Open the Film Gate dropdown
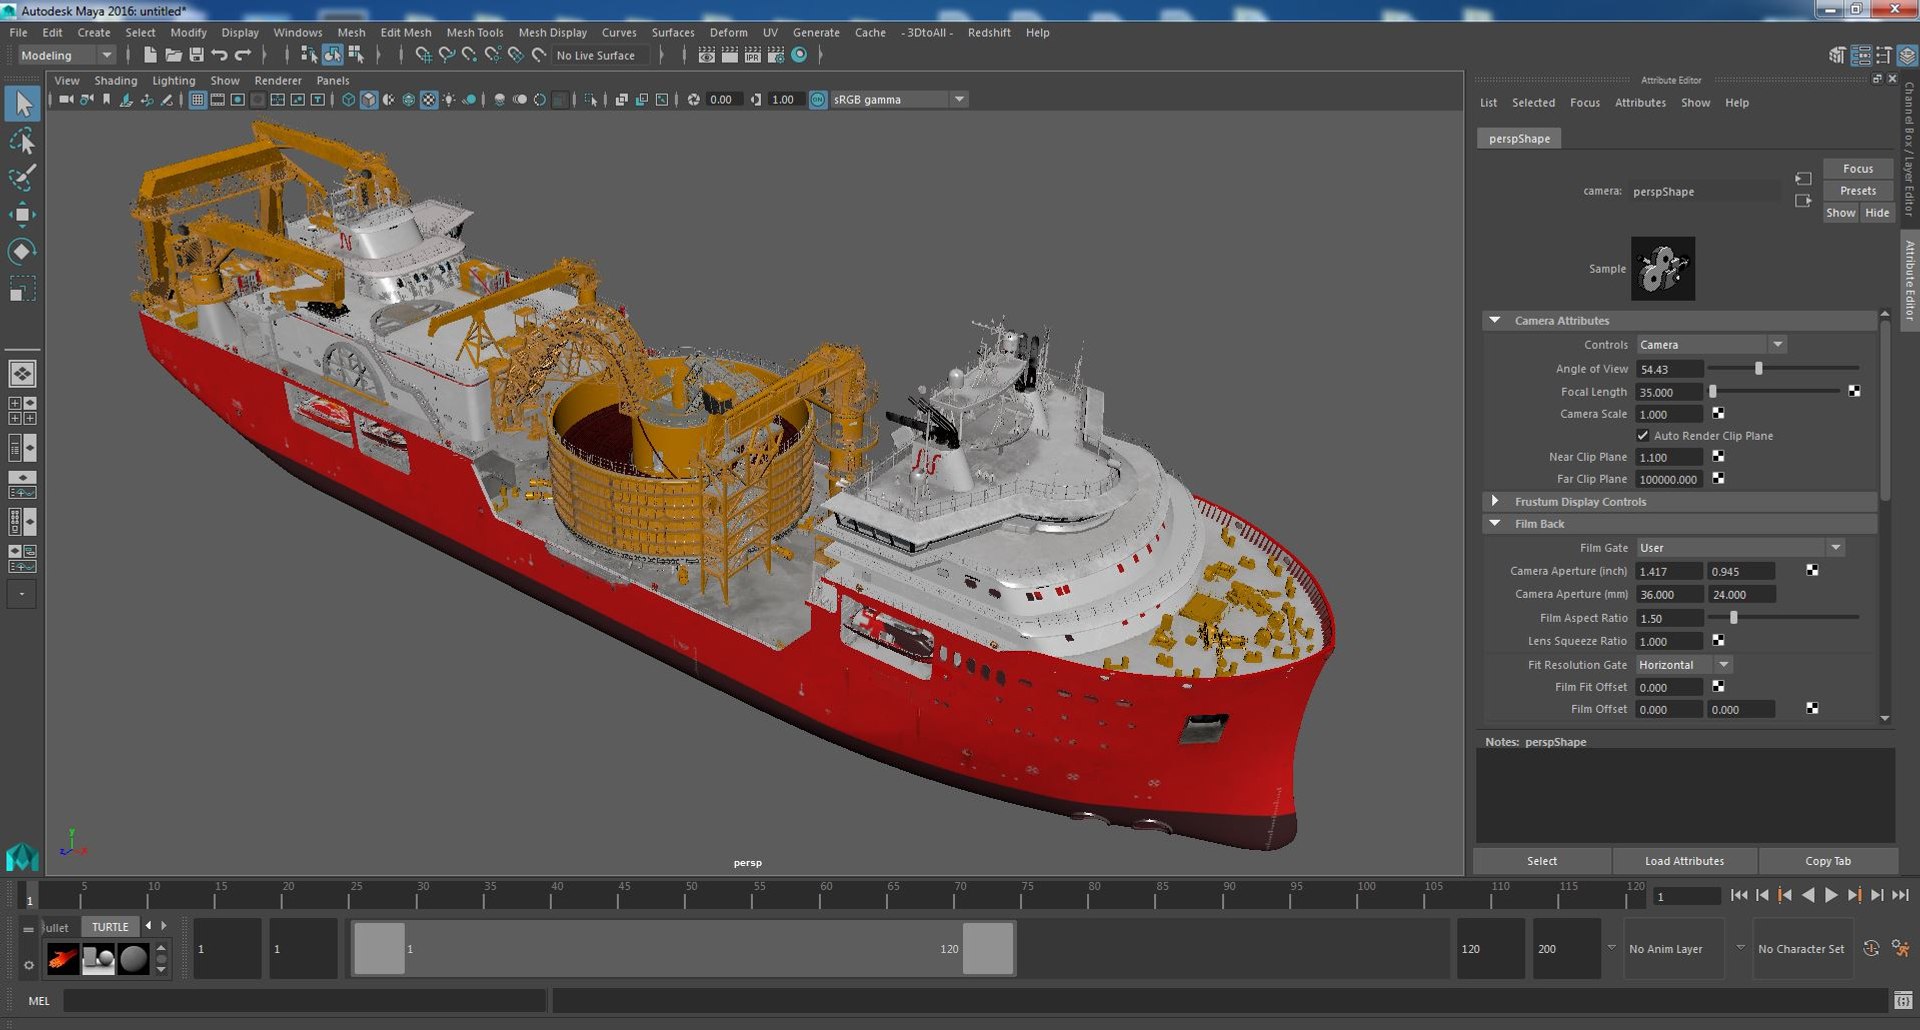 [1741, 548]
